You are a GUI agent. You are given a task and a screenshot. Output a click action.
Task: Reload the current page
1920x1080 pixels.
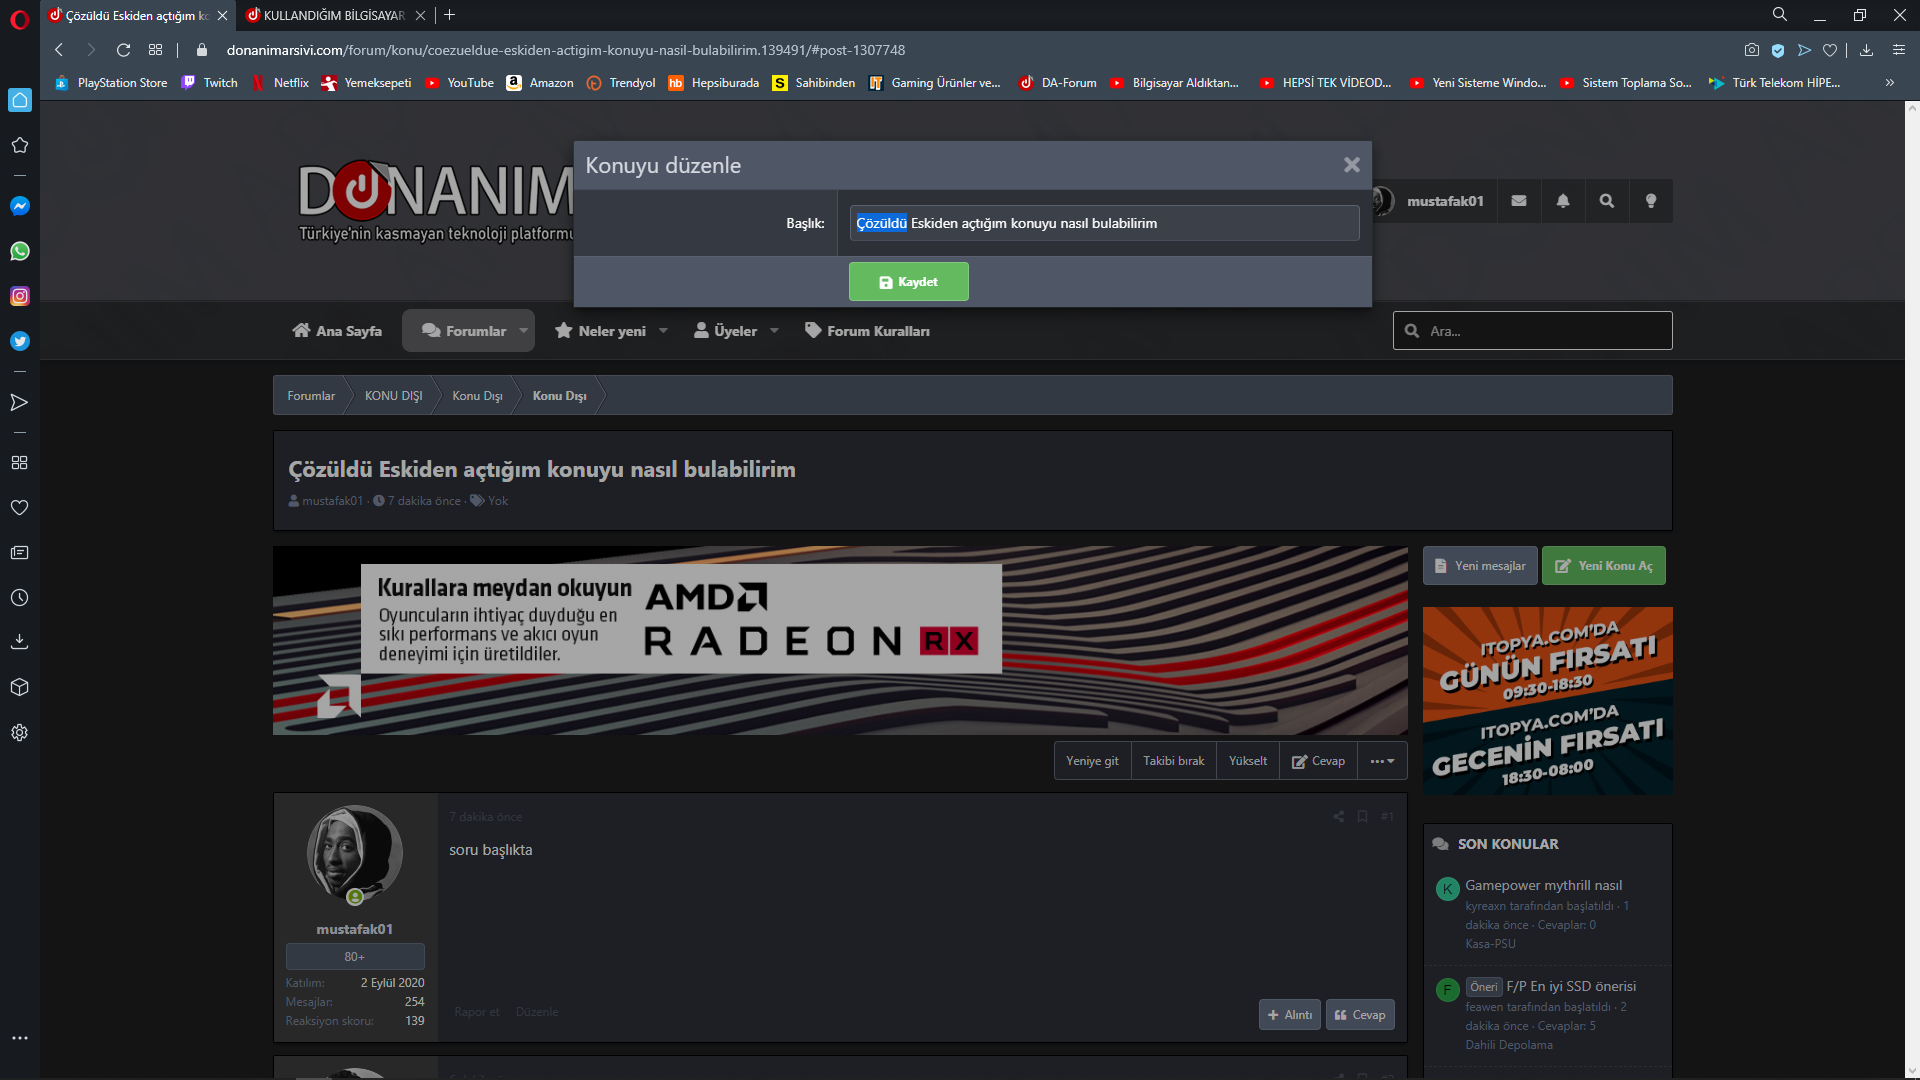123,50
